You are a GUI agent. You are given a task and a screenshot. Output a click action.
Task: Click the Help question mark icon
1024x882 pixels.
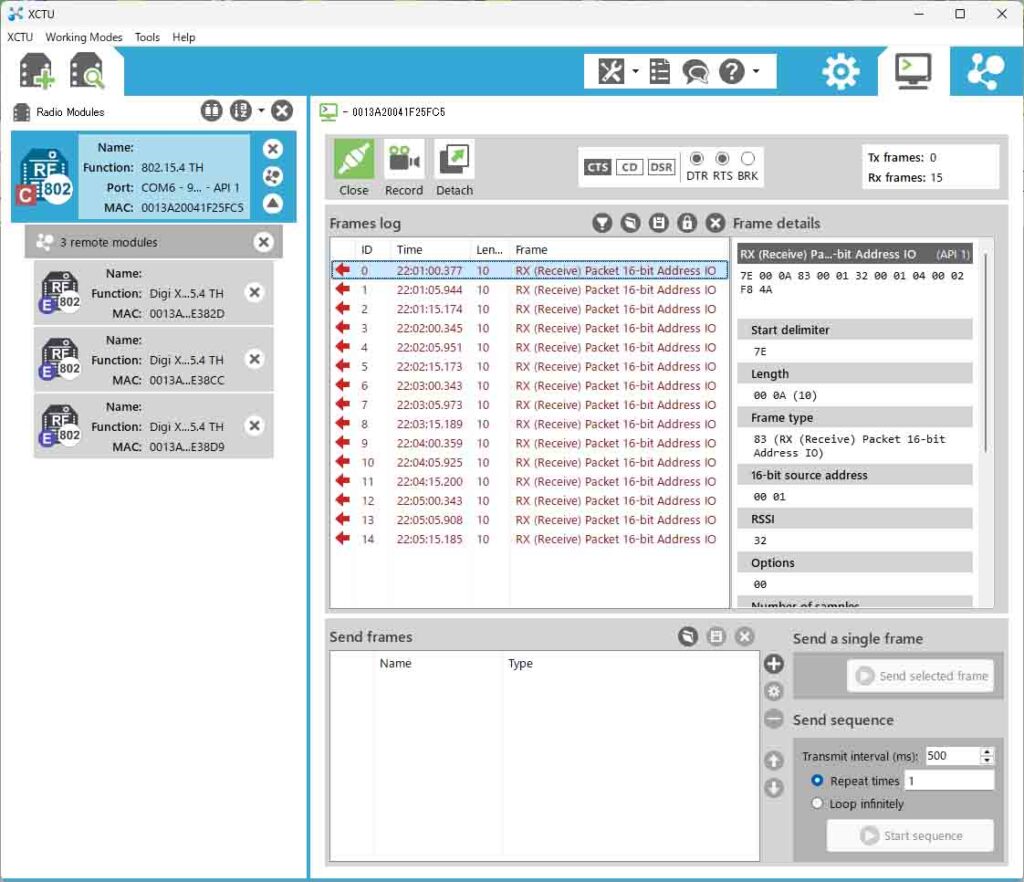click(x=731, y=71)
